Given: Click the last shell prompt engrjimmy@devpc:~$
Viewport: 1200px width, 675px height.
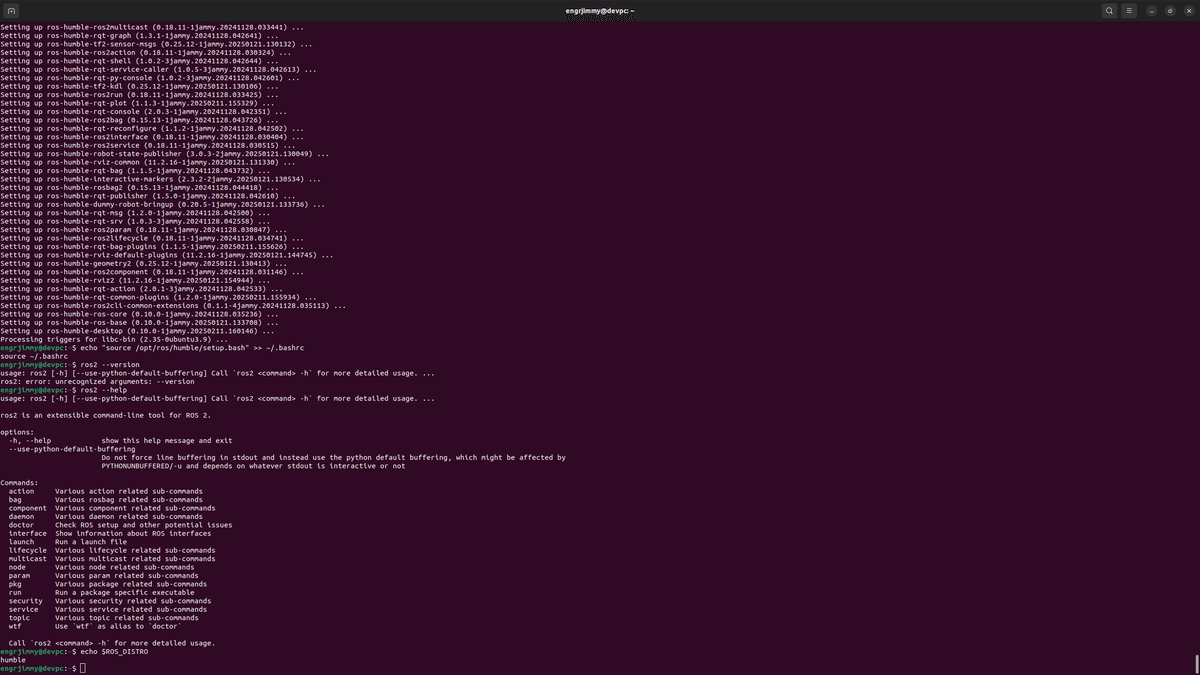Looking at the screenshot, I should click(40, 667).
